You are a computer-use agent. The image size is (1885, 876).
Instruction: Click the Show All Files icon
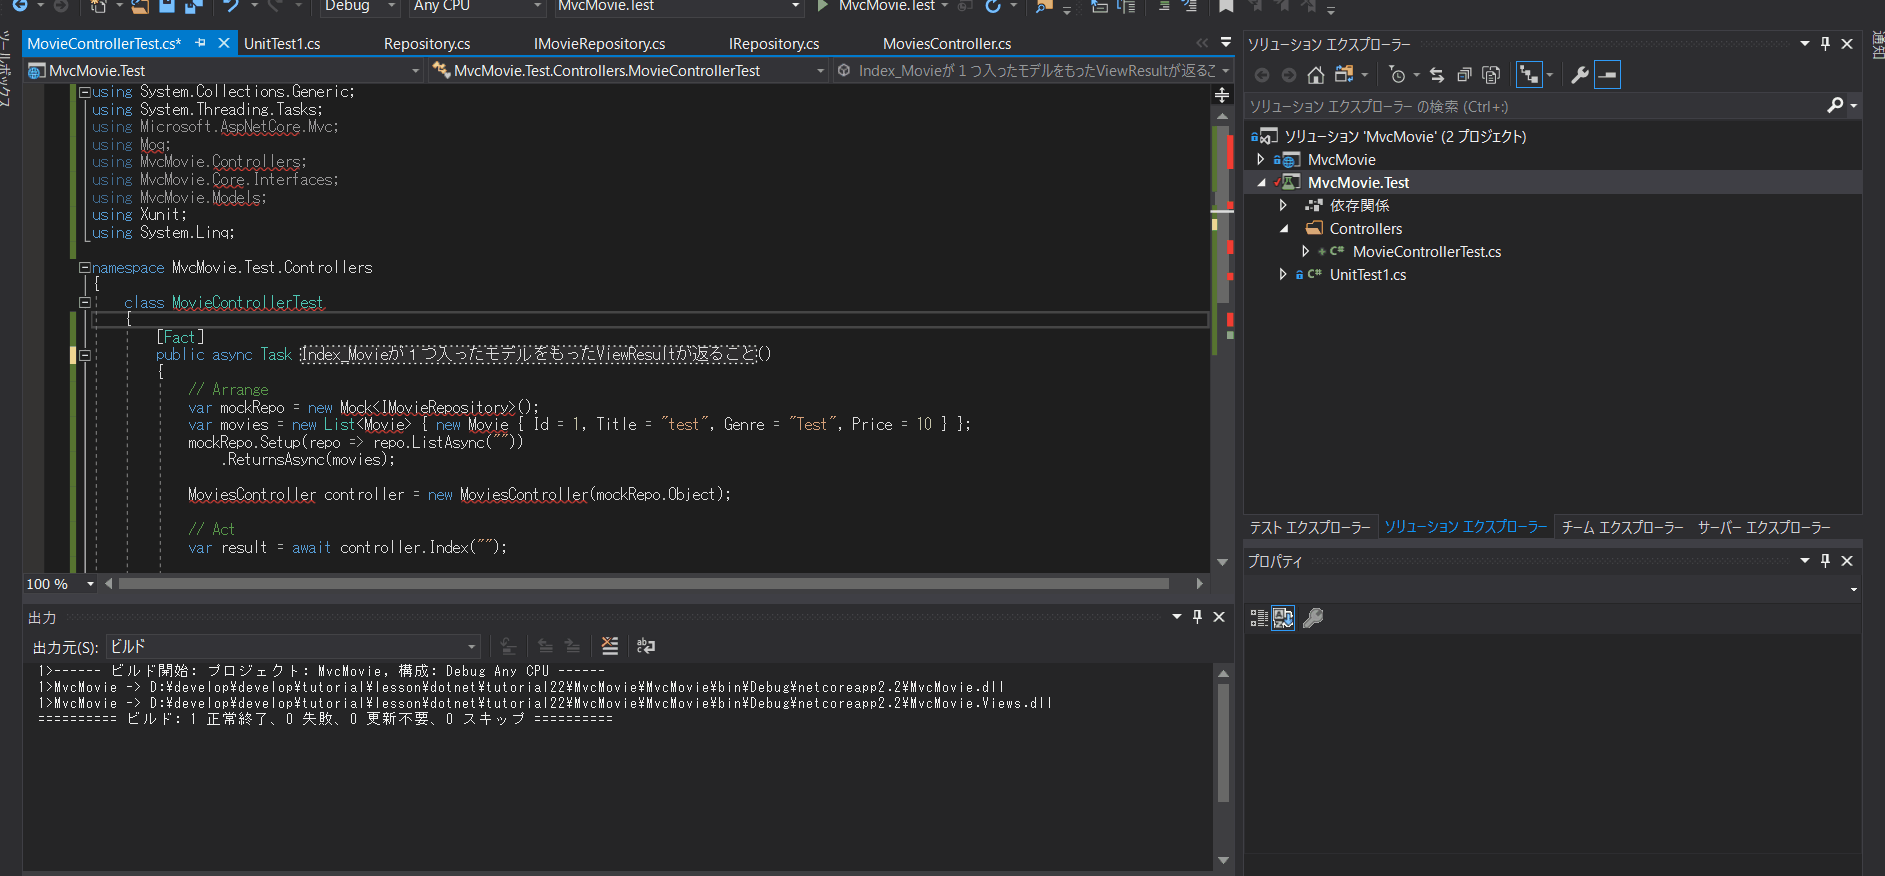point(1491,75)
